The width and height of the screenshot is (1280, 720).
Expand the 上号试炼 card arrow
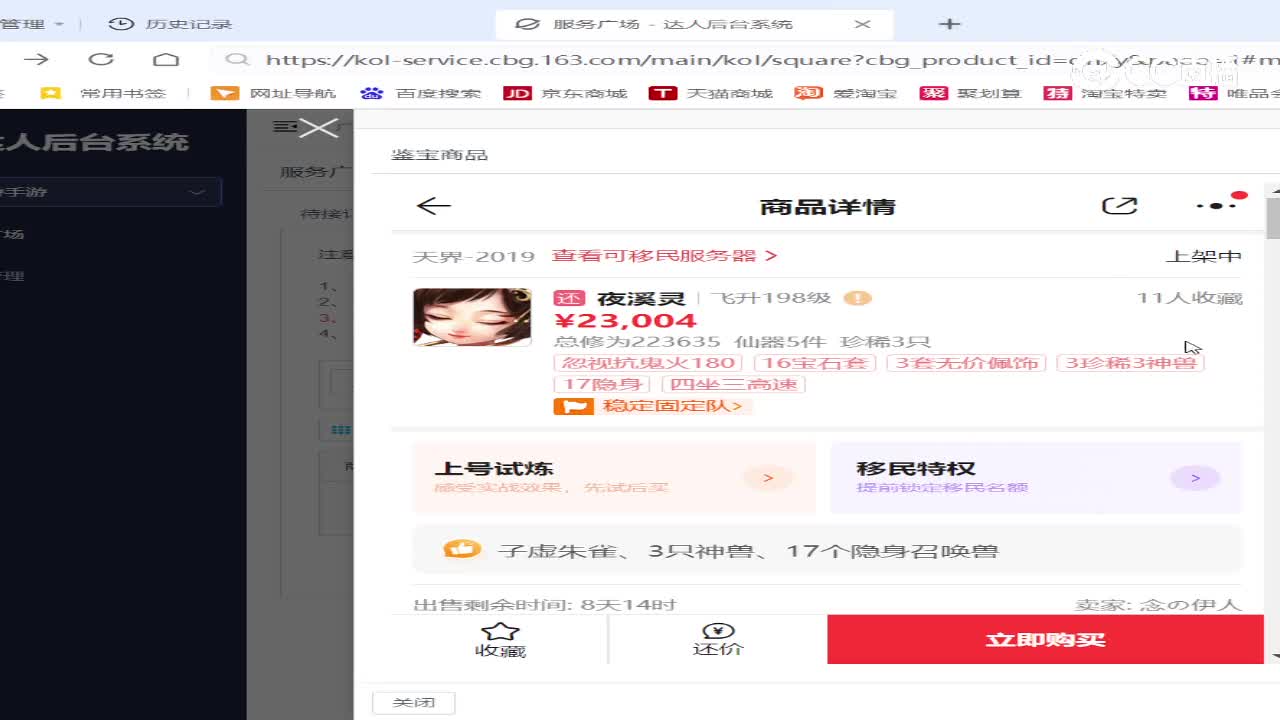point(768,478)
